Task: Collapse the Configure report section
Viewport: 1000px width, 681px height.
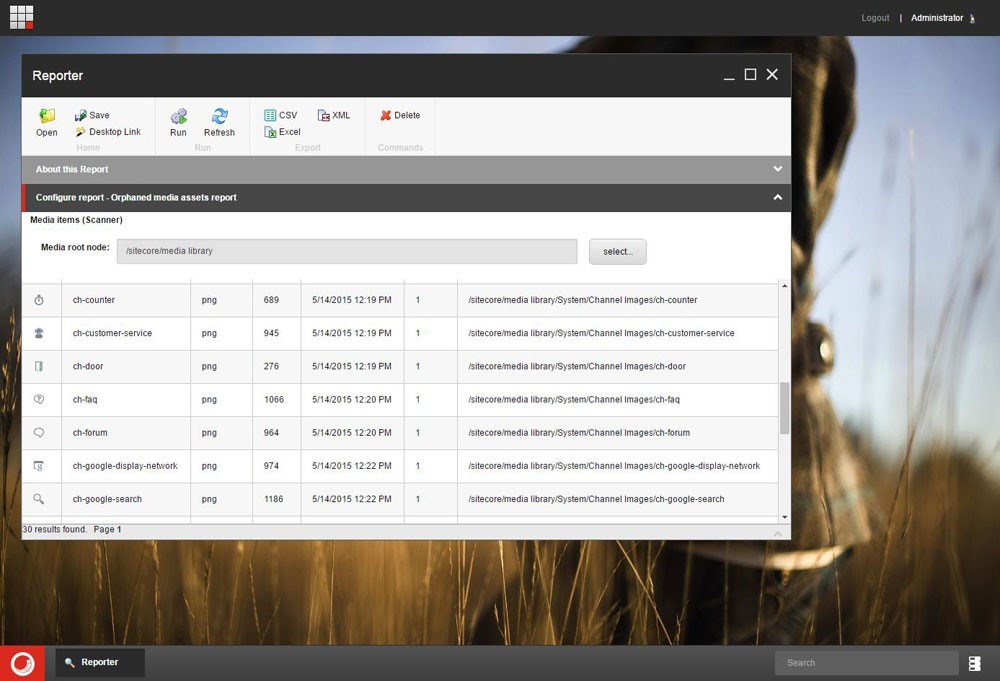Action: click(x=777, y=197)
